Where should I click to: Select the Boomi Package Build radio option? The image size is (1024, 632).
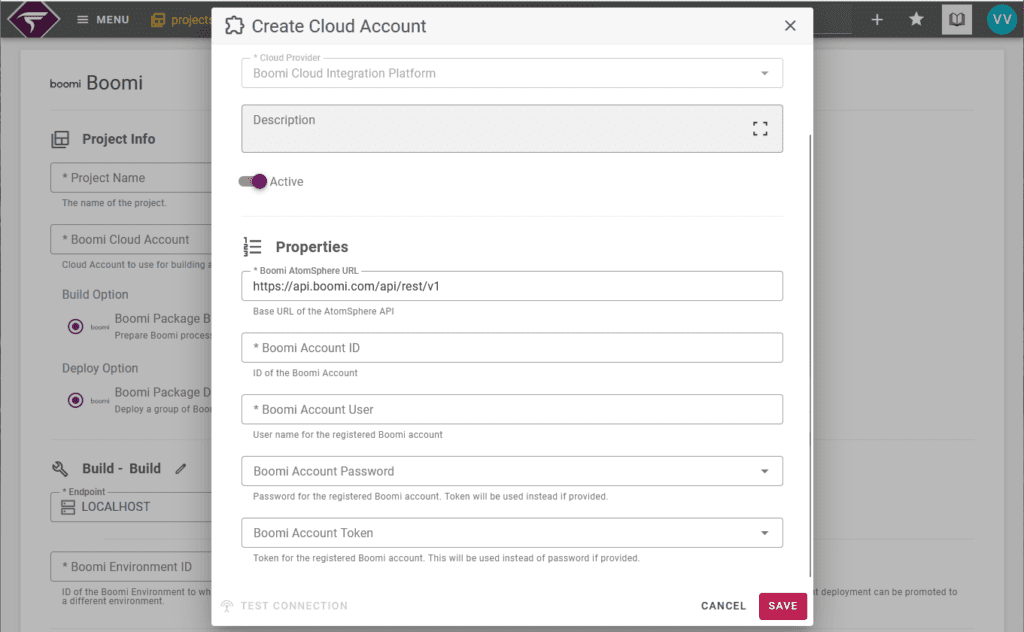pyautogui.click(x=75, y=326)
